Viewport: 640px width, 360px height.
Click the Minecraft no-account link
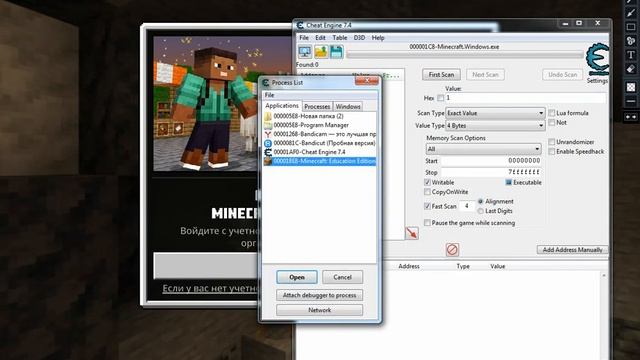(211, 288)
